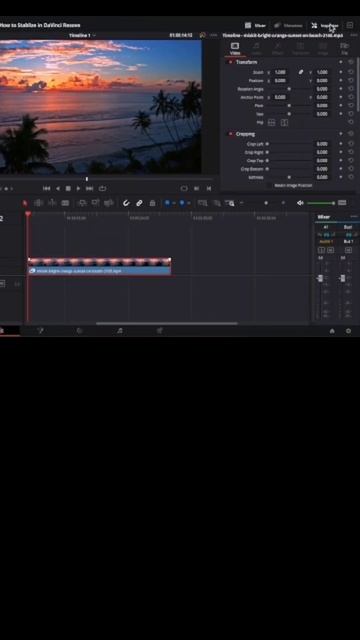The height and width of the screenshot is (640, 360).
Task: Click the Custom Zoom magnifier icon
Action: coord(230,203)
